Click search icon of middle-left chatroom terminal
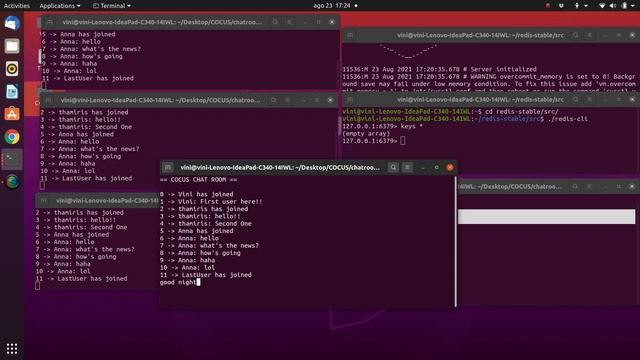640x360 pixels. (273, 100)
